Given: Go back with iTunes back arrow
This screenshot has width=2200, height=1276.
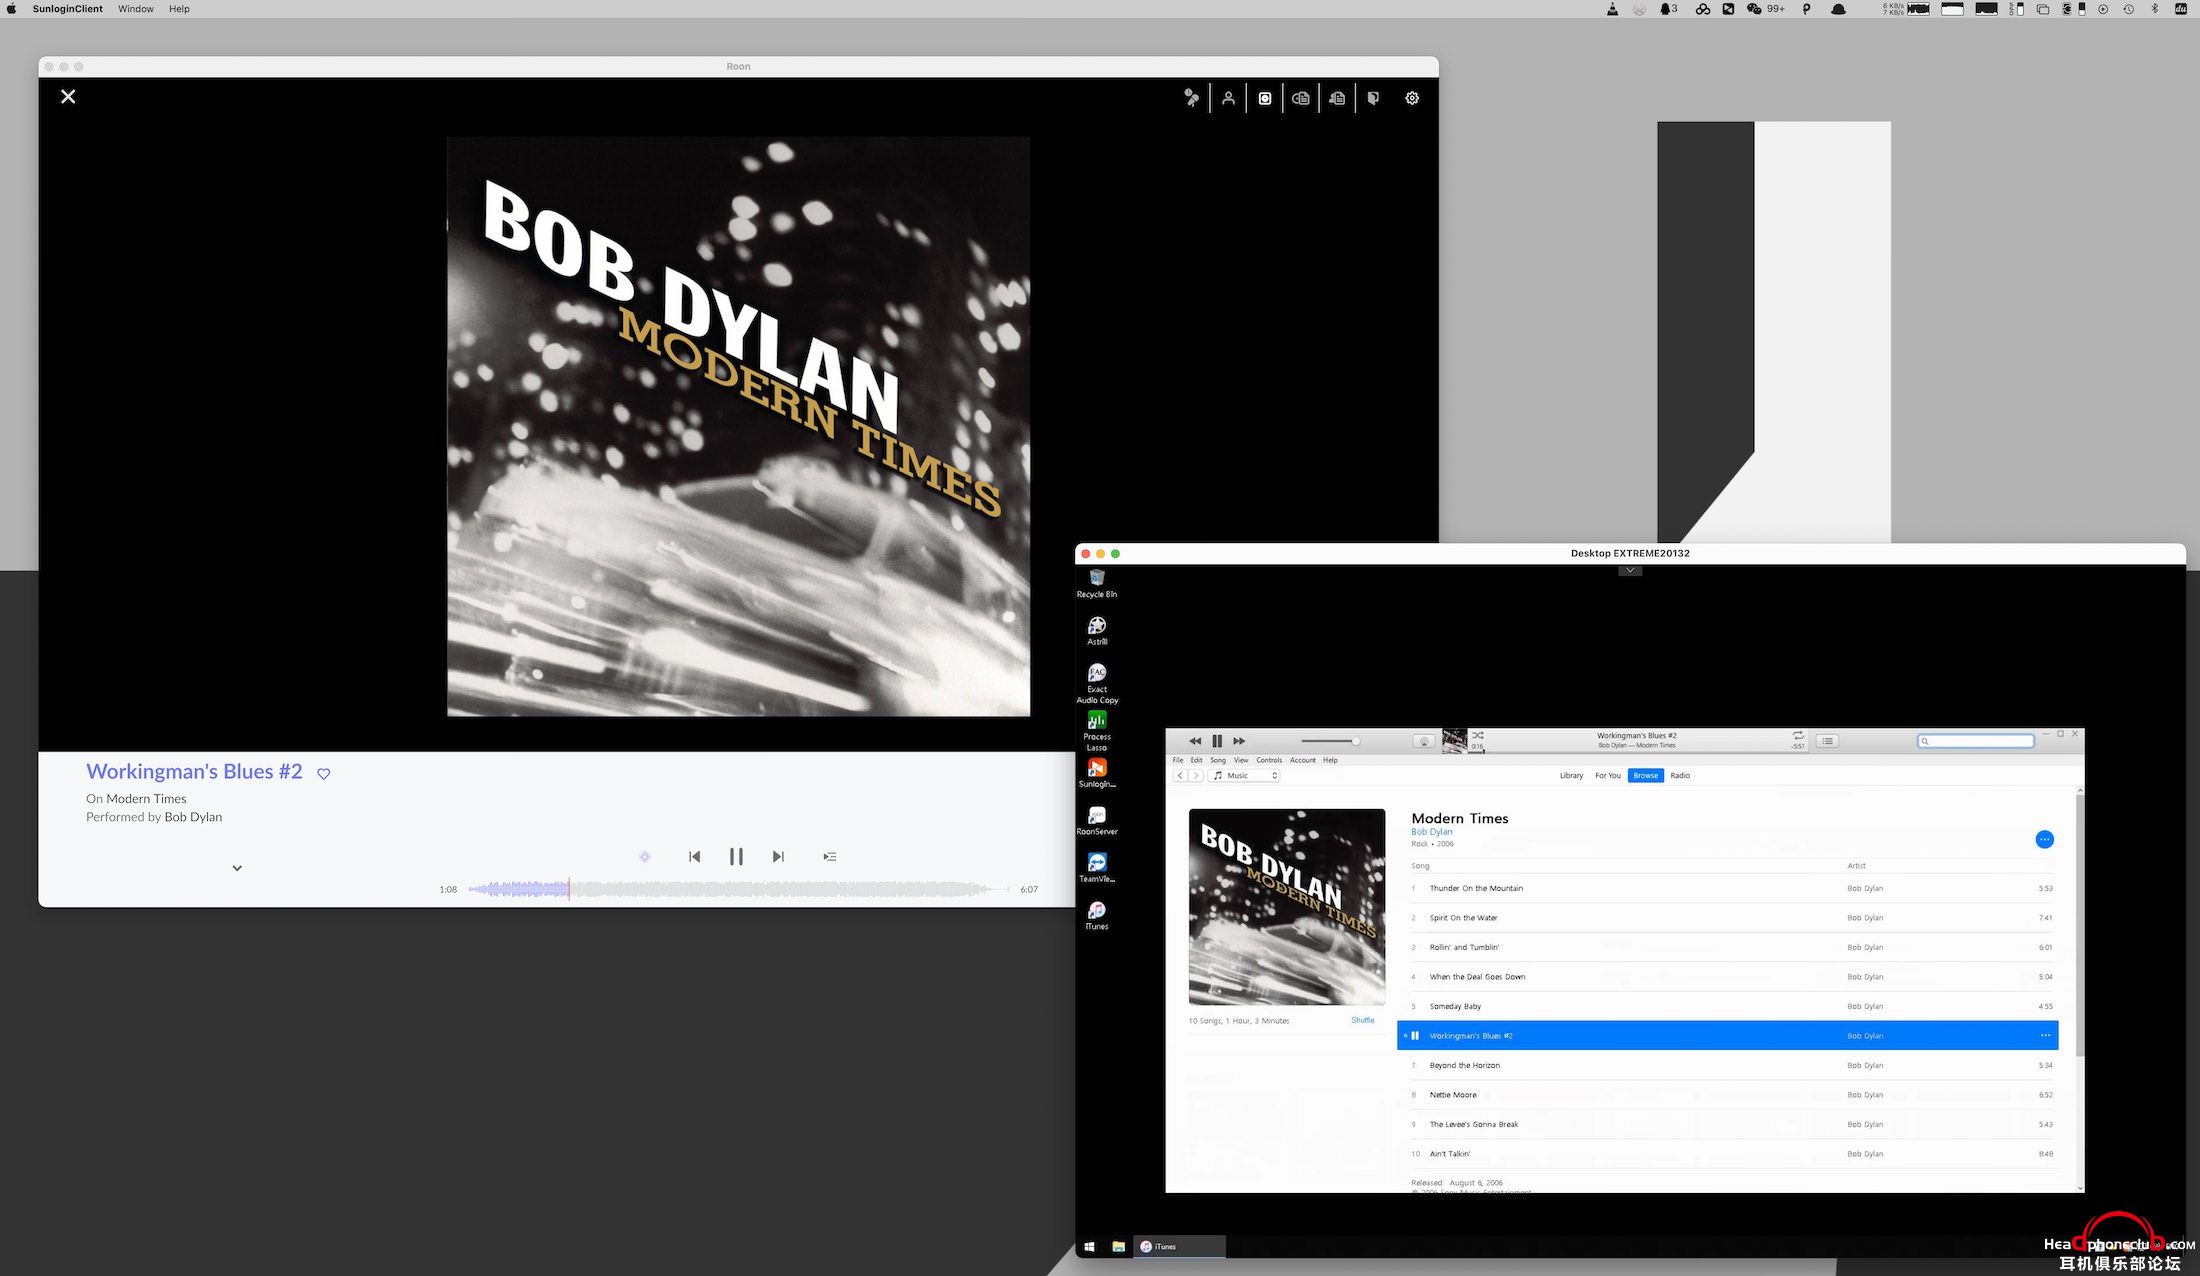Looking at the screenshot, I should pyautogui.click(x=1180, y=776).
